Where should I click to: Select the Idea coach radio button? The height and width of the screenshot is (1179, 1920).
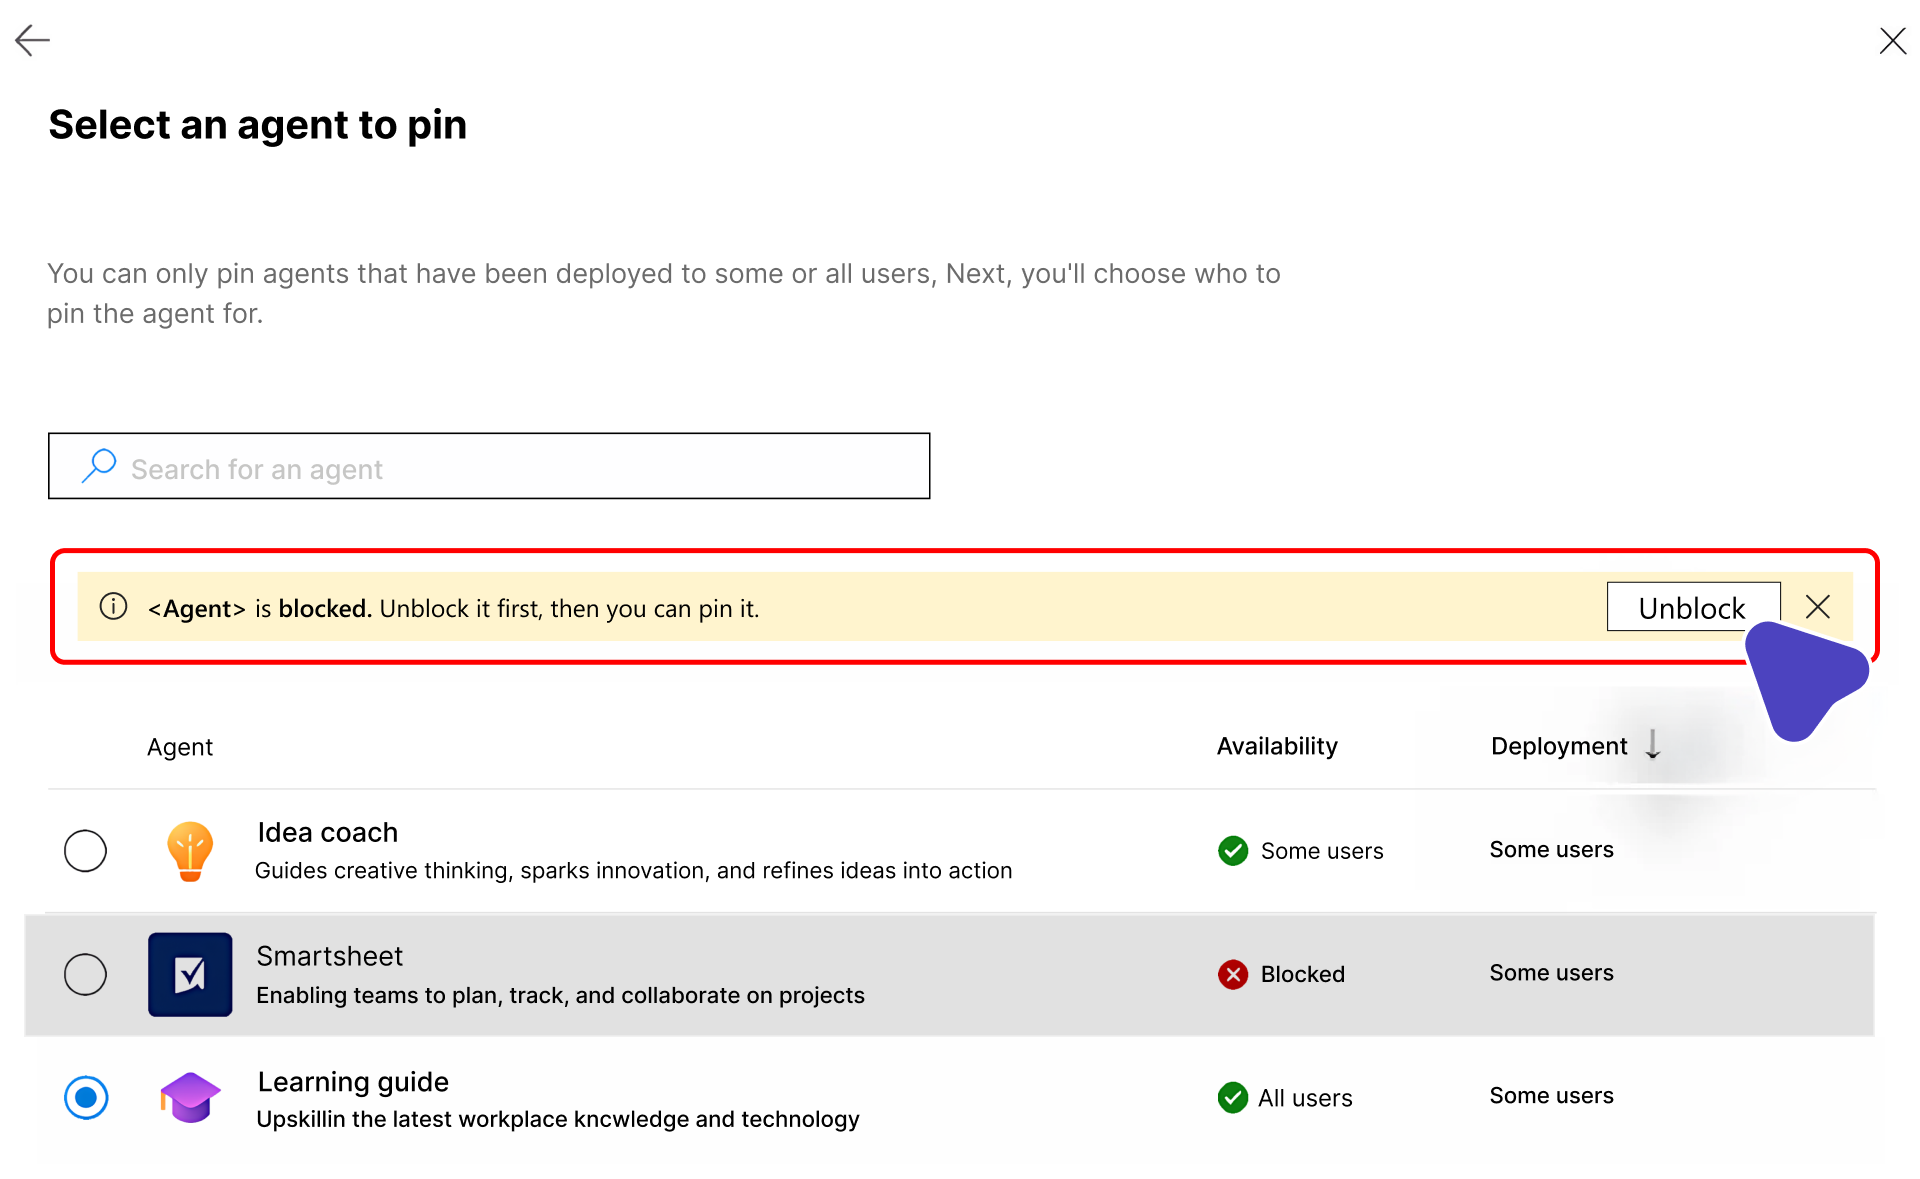pyautogui.click(x=85, y=851)
